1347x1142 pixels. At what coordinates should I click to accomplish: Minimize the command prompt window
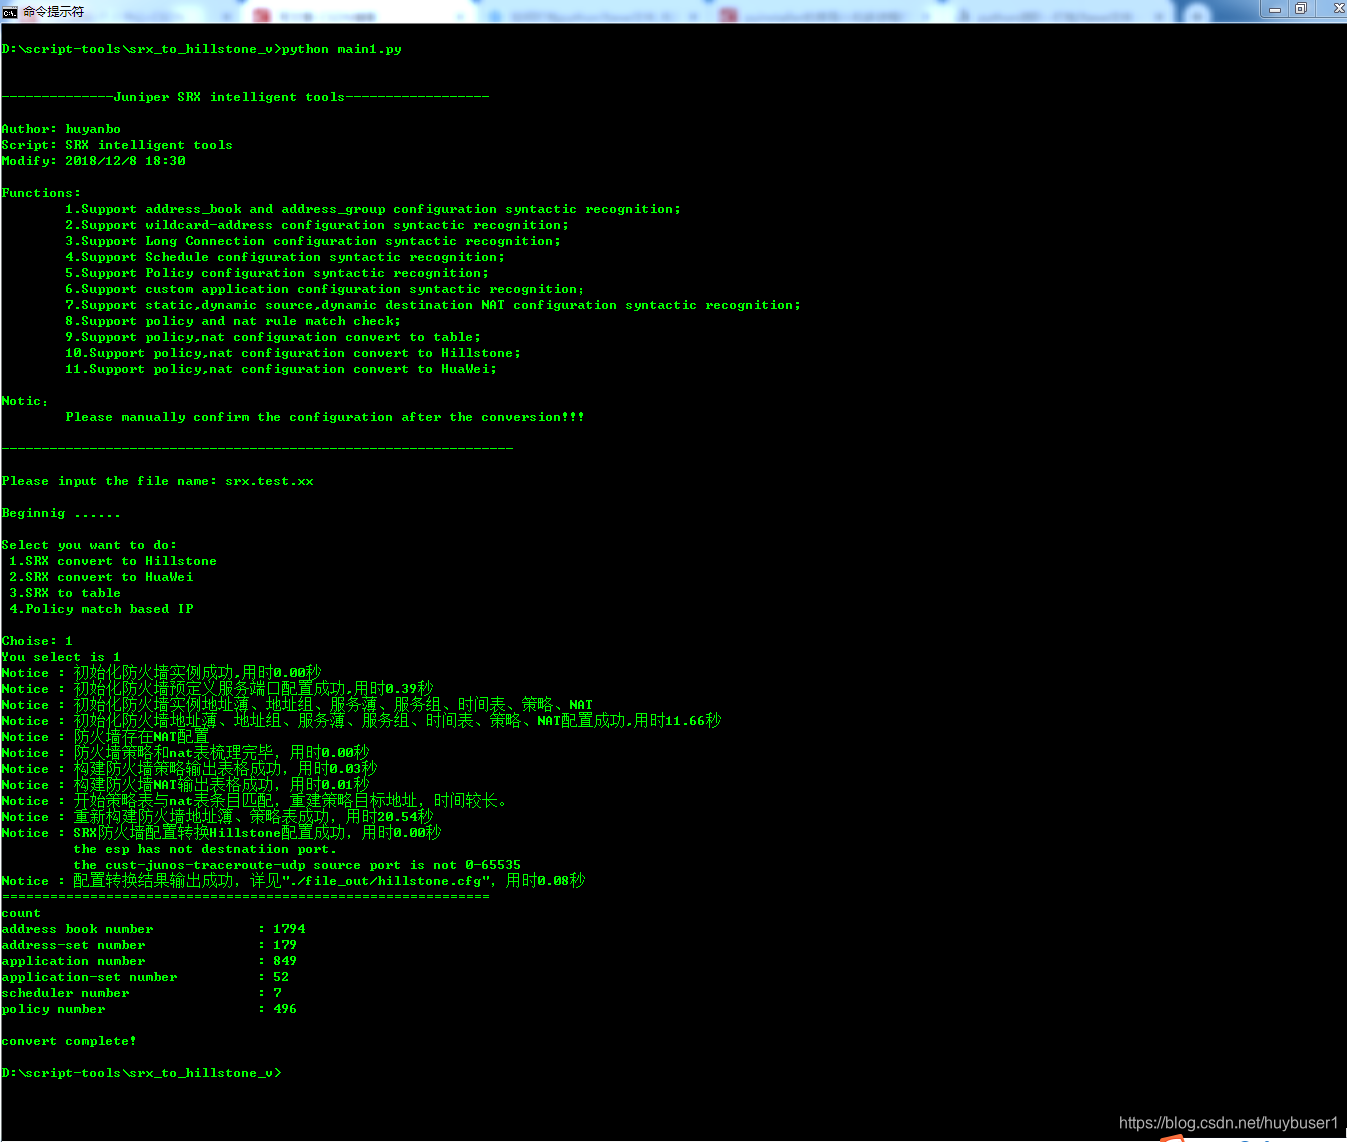(x=1274, y=9)
